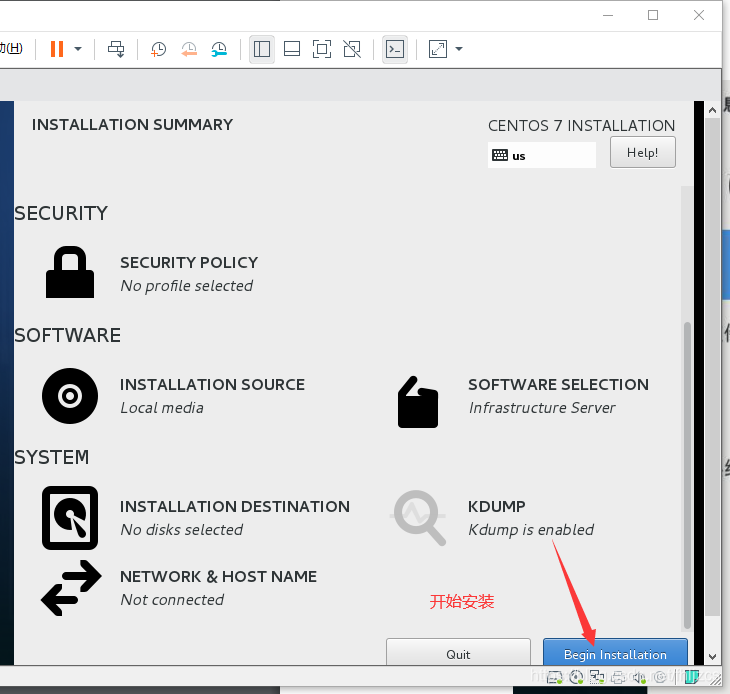The image size is (730, 694).
Task: Open KDUMP settings
Action: [x=496, y=506]
